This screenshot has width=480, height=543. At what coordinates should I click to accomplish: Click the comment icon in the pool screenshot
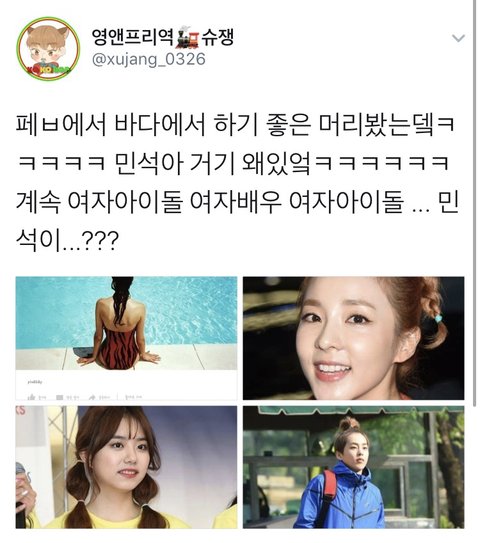tap(60, 397)
